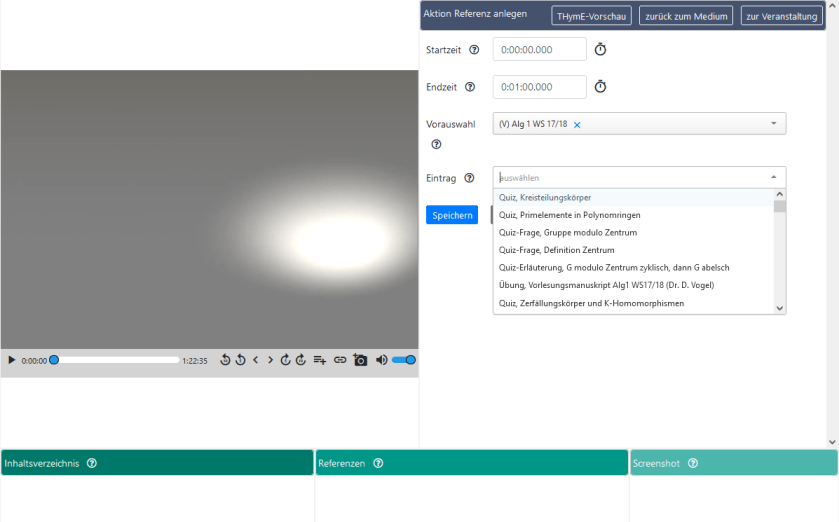Click the link/reference icon in player bar
Screen dimensions: 839x522
point(340,360)
